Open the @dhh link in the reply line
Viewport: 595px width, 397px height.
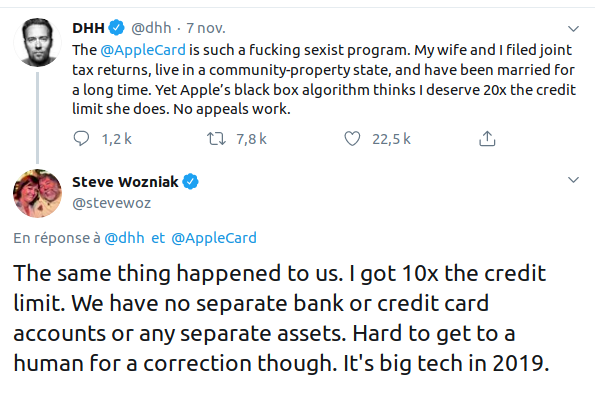124,238
